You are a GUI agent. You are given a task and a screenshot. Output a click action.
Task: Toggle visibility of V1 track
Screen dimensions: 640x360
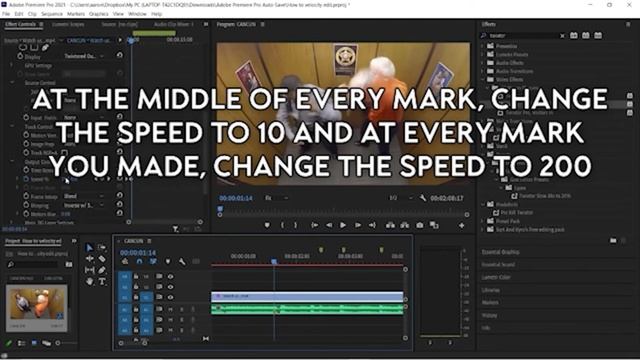click(170, 297)
